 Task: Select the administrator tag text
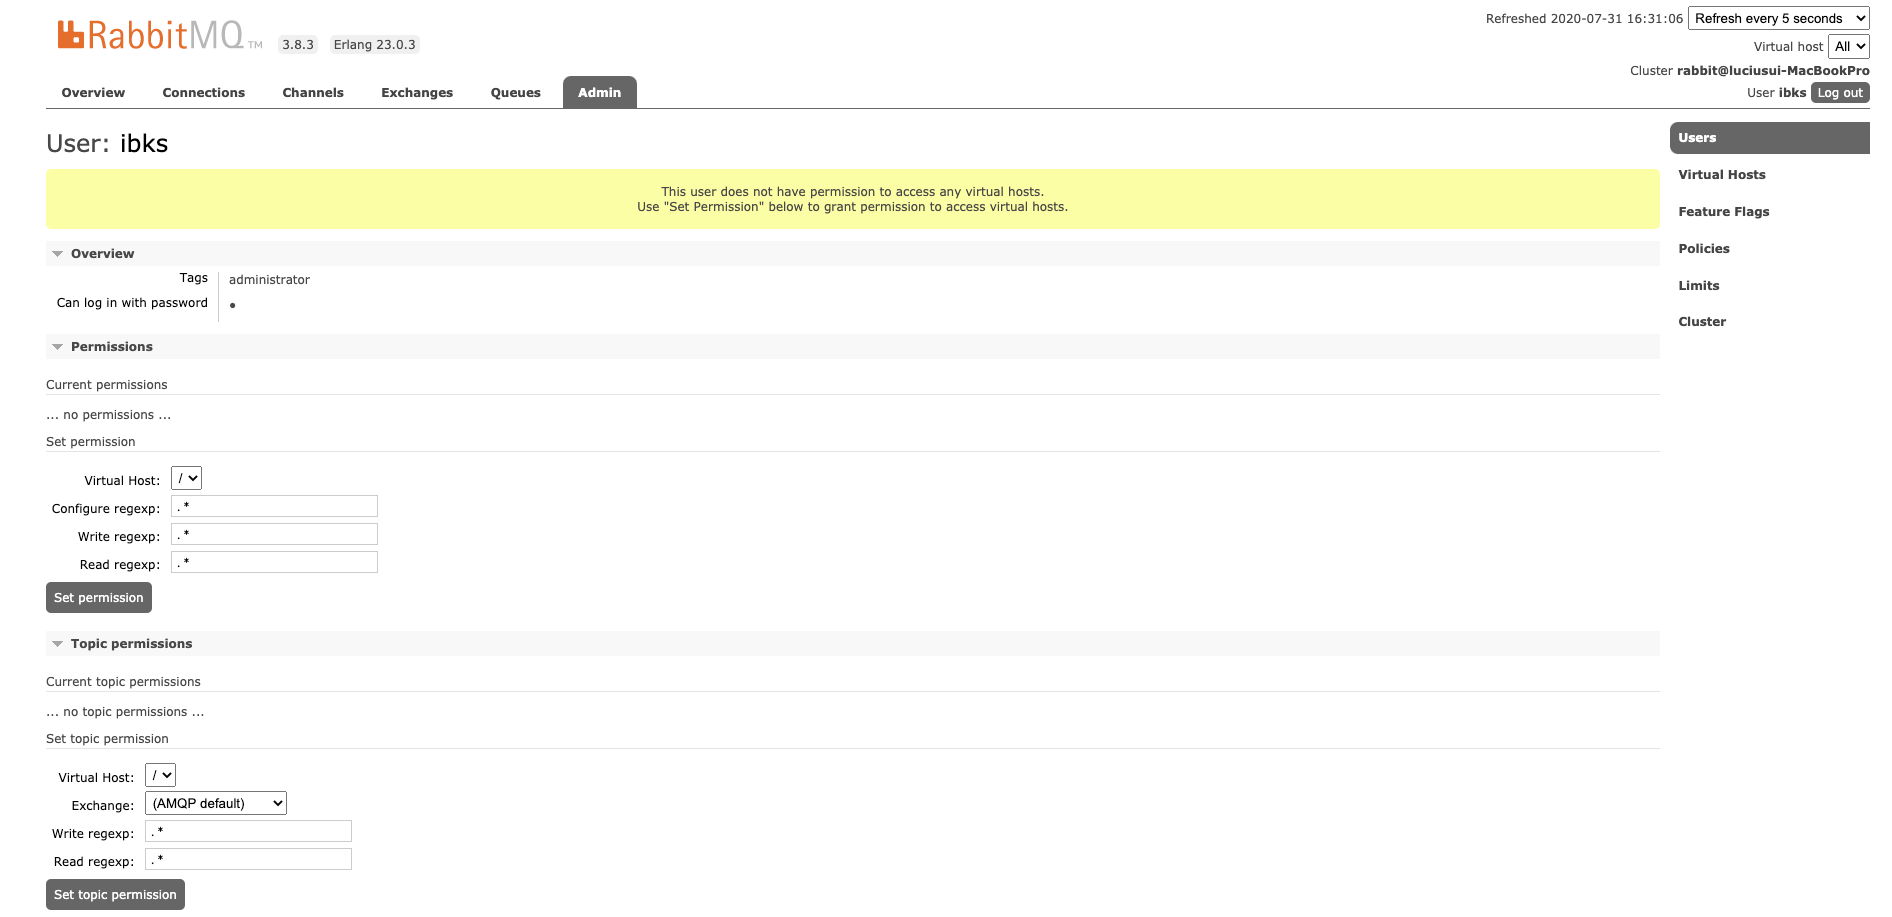269,280
